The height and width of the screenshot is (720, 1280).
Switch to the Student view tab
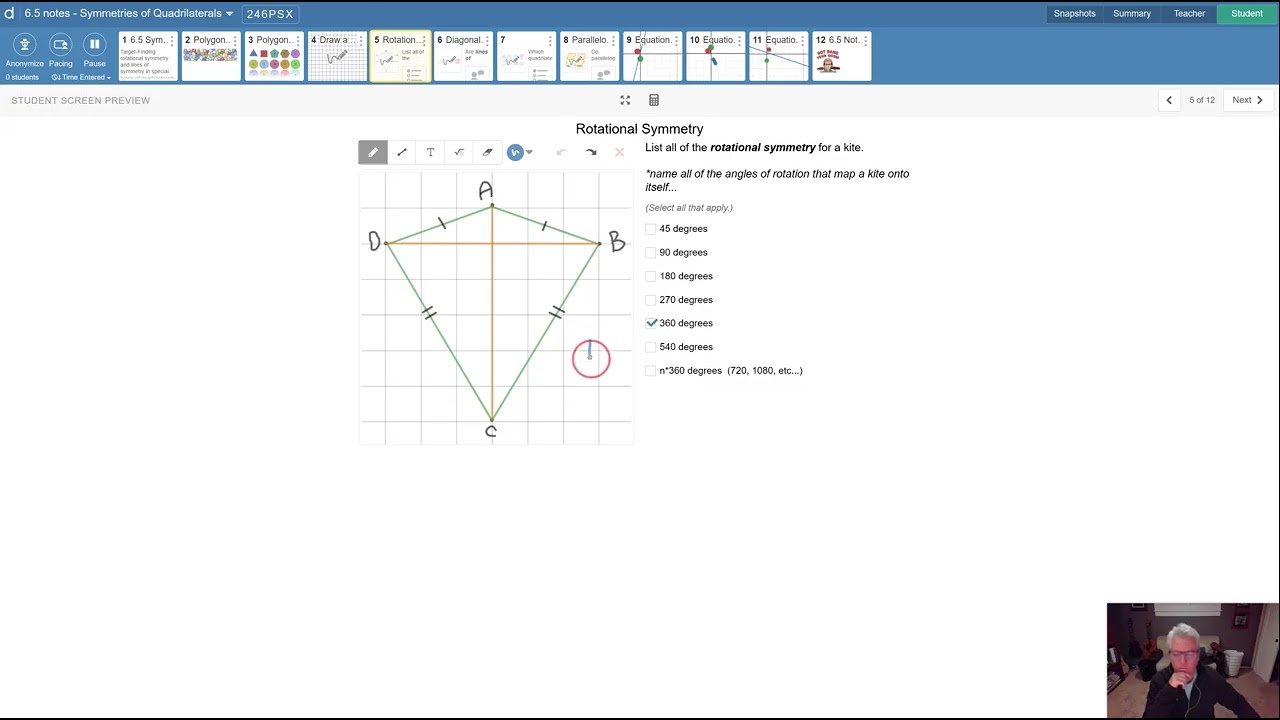pos(1247,14)
